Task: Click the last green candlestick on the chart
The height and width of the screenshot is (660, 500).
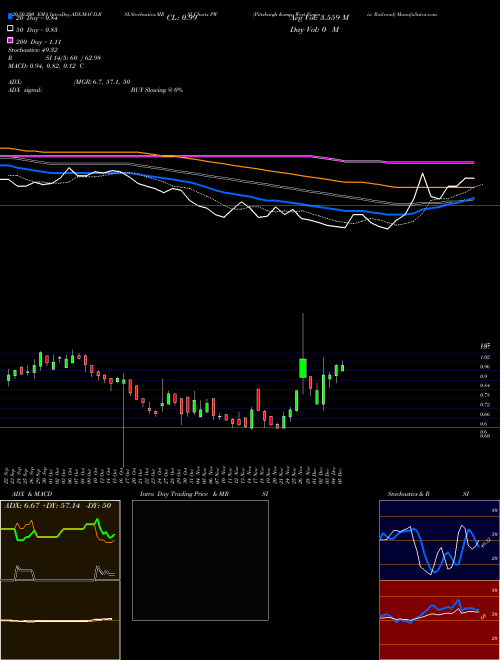Action: 343,367
